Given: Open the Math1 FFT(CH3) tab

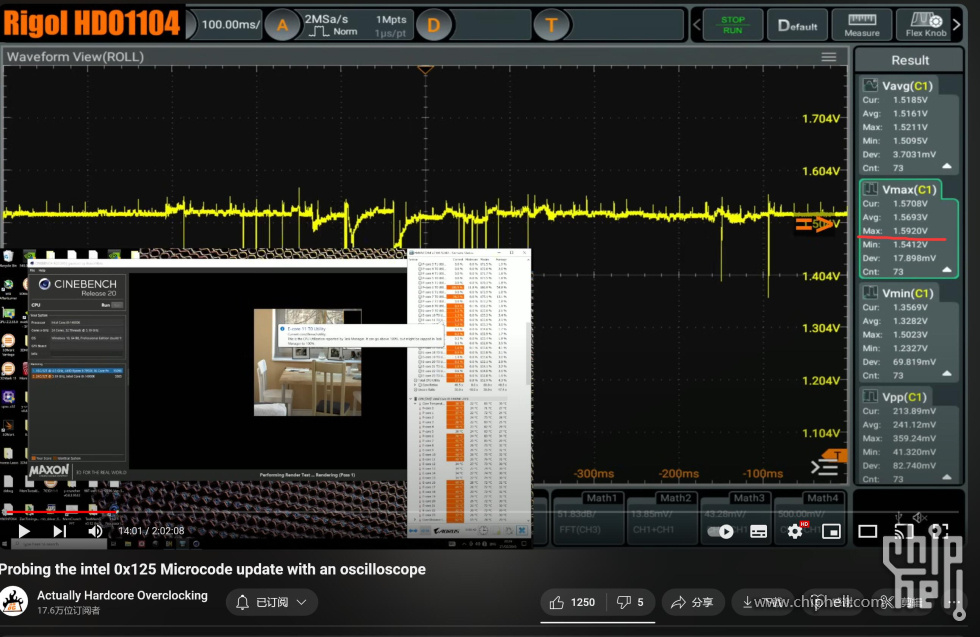Looking at the screenshot, I should pyautogui.click(x=588, y=518).
